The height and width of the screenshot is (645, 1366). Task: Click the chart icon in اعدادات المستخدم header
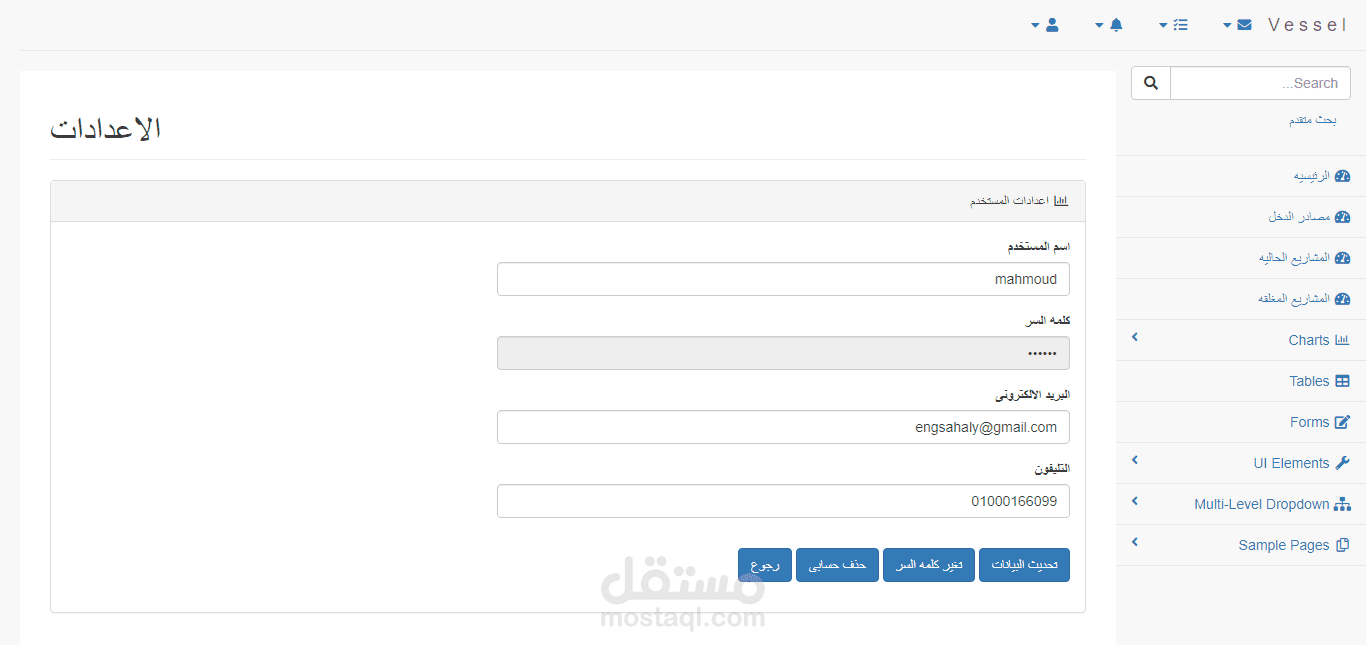point(1061,201)
